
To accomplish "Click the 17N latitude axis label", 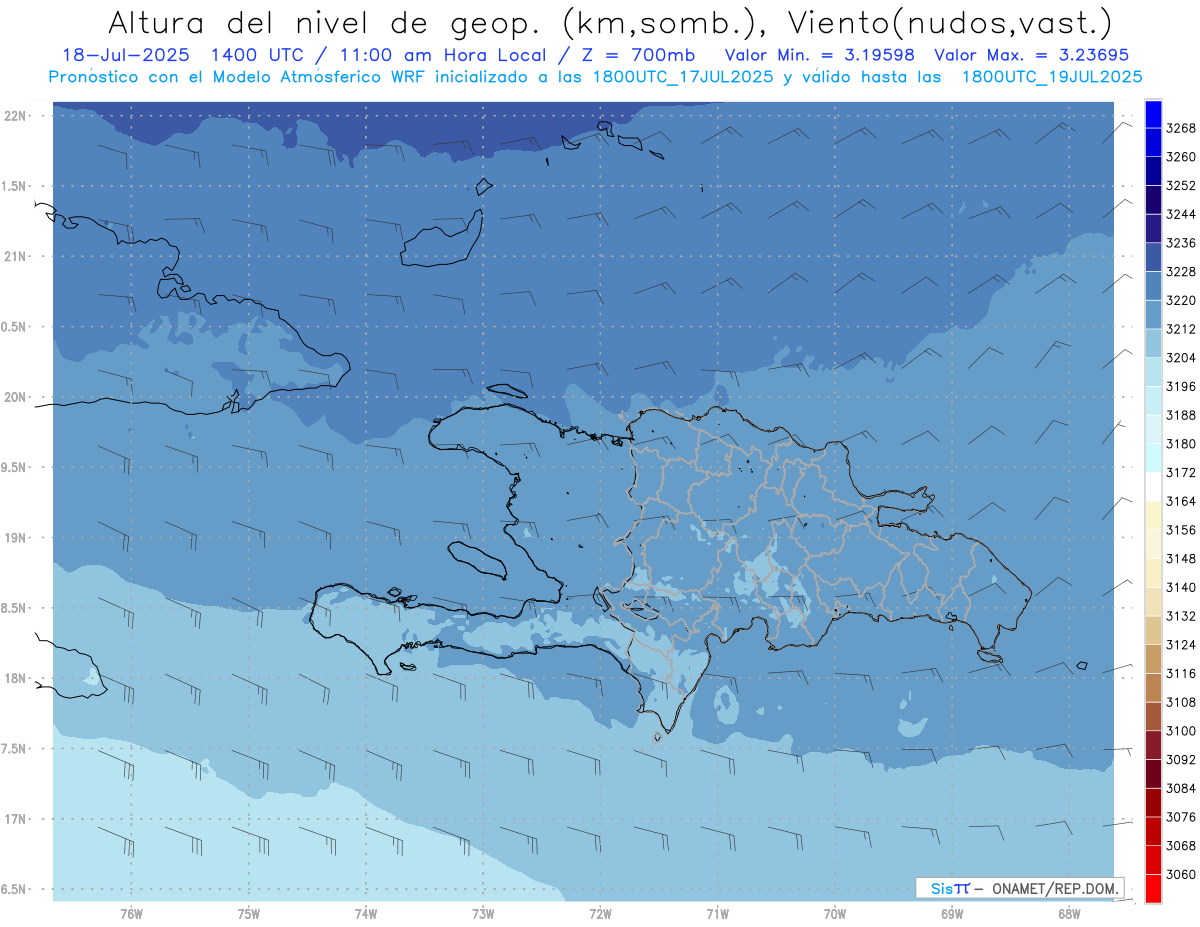I will click(x=14, y=819).
